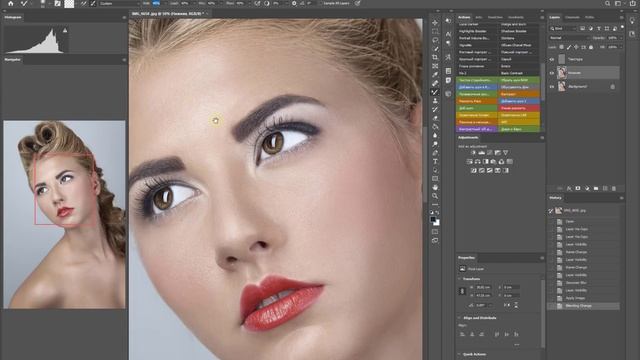The height and width of the screenshot is (360, 640).
Task: Create new group folder icon in Layers
Action: 596,189
